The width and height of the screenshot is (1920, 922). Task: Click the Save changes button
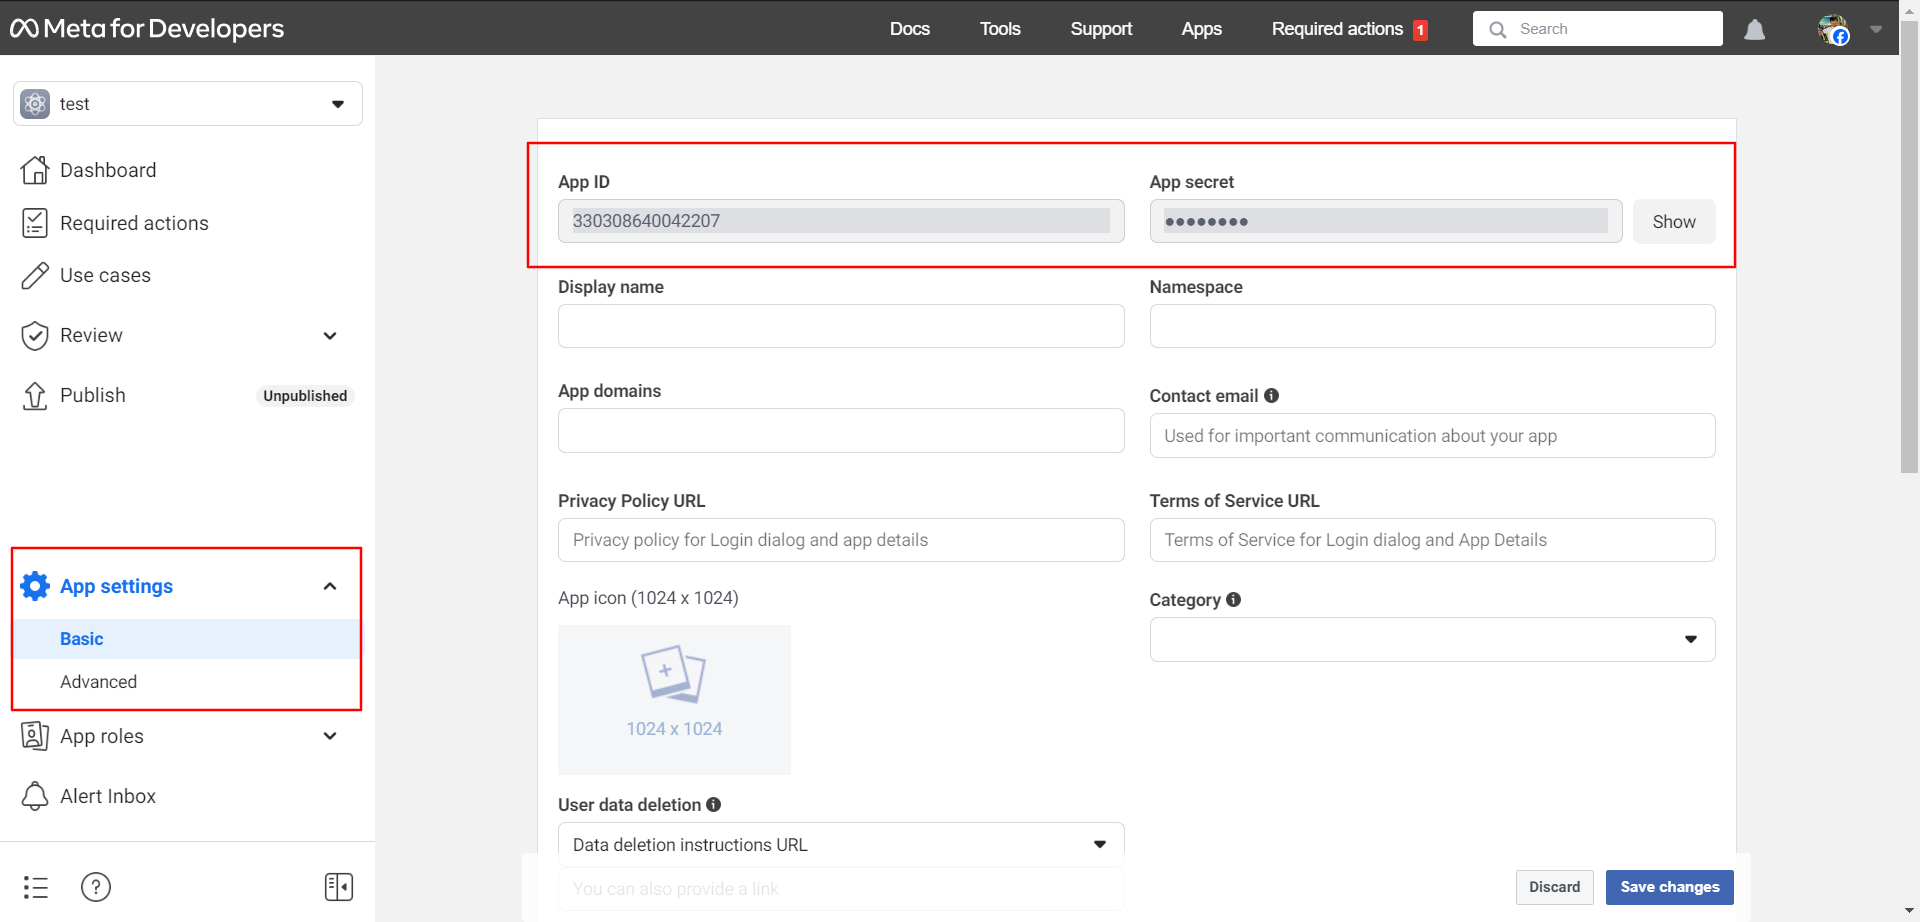[1669, 887]
